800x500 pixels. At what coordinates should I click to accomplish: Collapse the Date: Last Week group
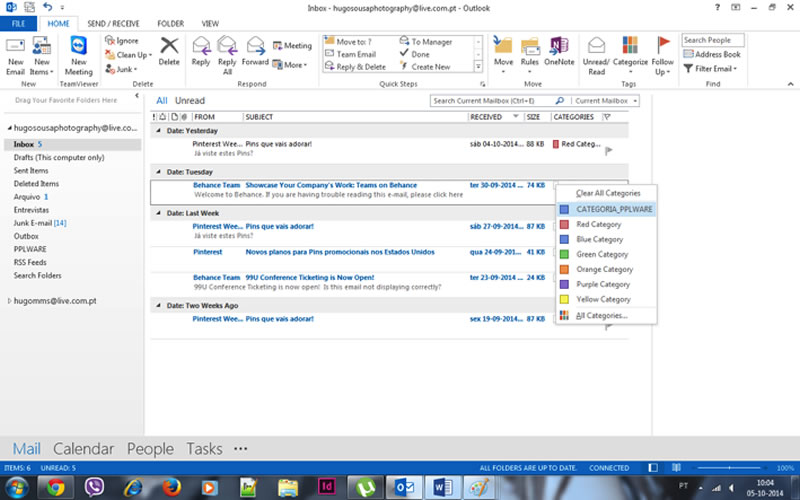click(x=158, y=213)
